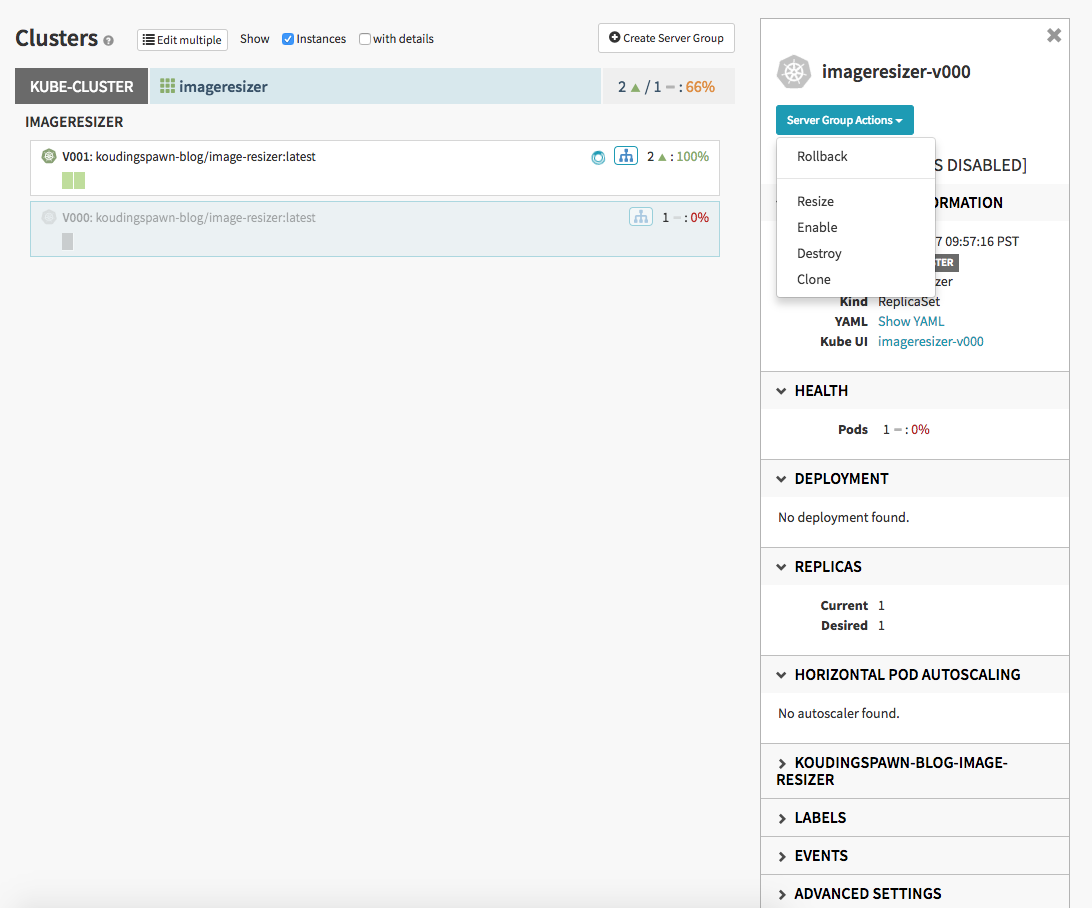The image size is (1092, 908).
Task: Collapse the Health section
Action: pyautogui.click(x=781, y=391)
